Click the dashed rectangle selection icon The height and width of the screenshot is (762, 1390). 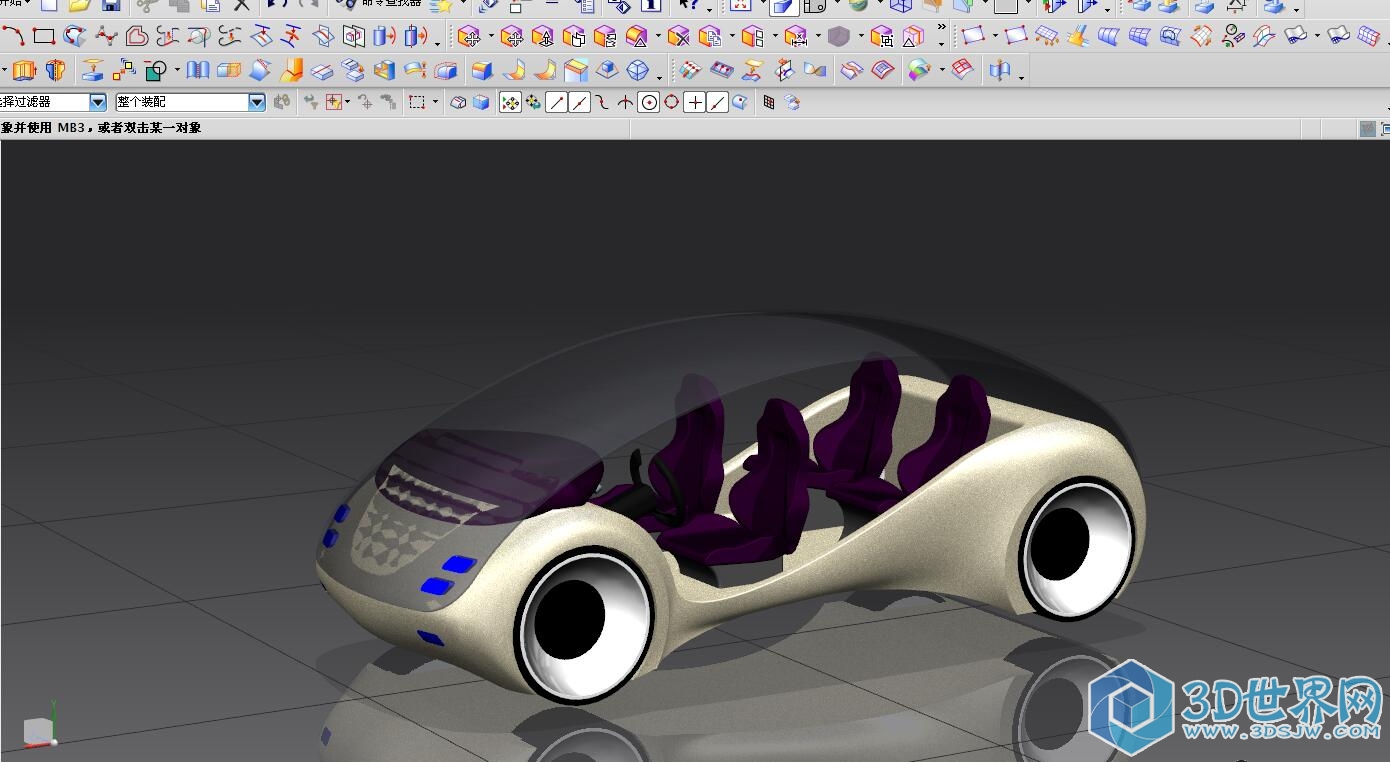click(417, 102)
